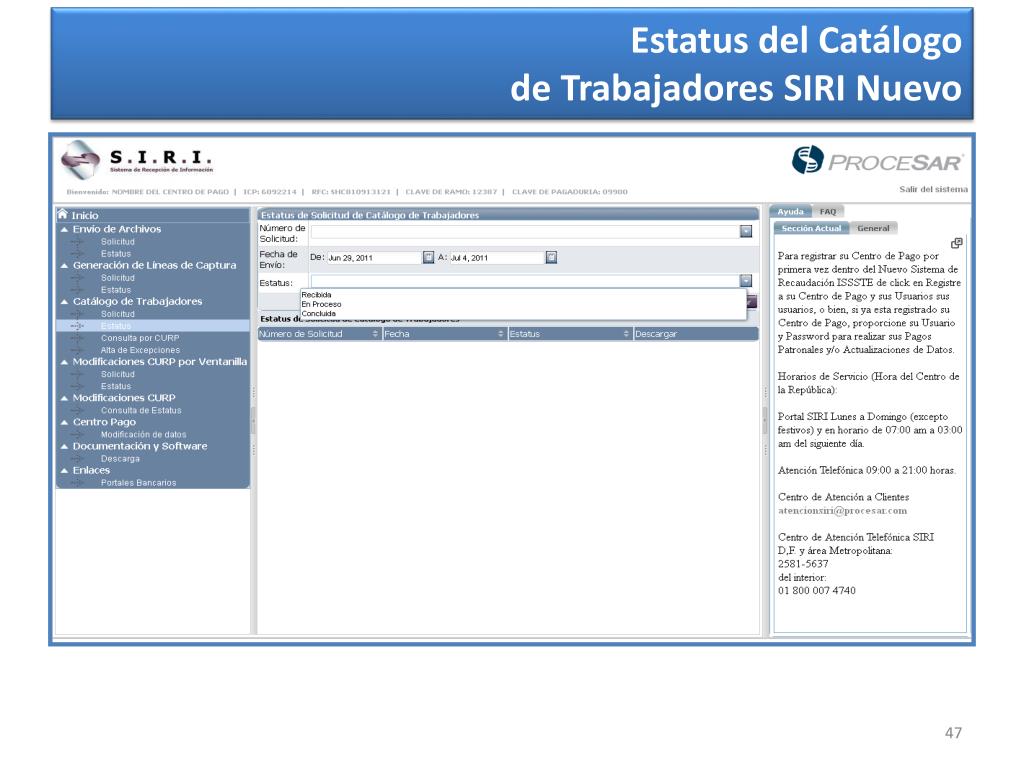Select the Sección Actual tab

[x=811, y=228]
